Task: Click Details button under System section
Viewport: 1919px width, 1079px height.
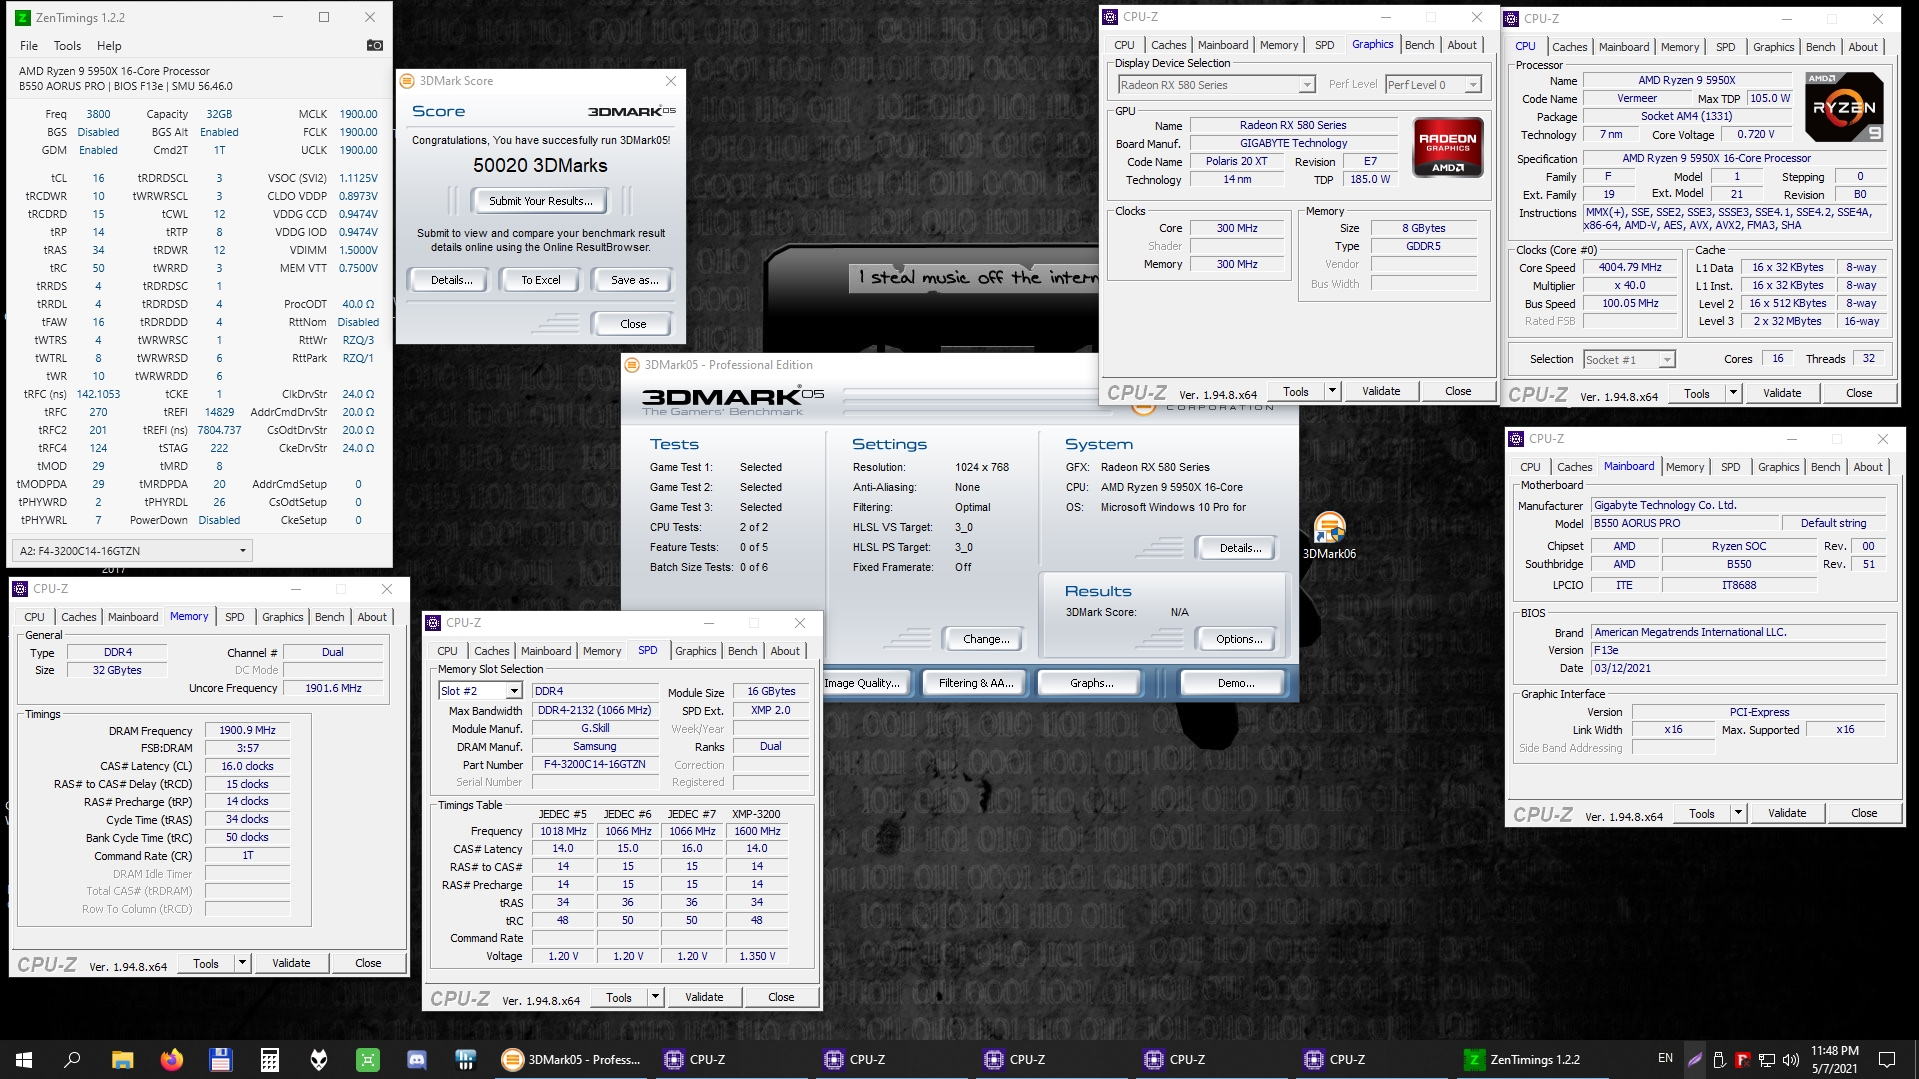Action: pyautogui.click(x=1240, y=548)
